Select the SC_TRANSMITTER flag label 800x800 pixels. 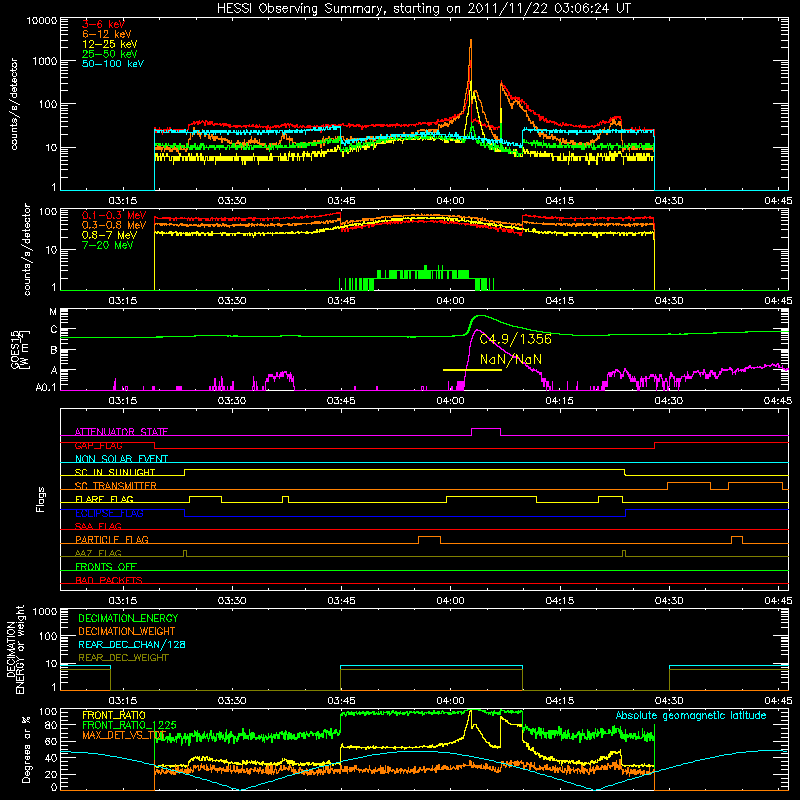point(116,486)
